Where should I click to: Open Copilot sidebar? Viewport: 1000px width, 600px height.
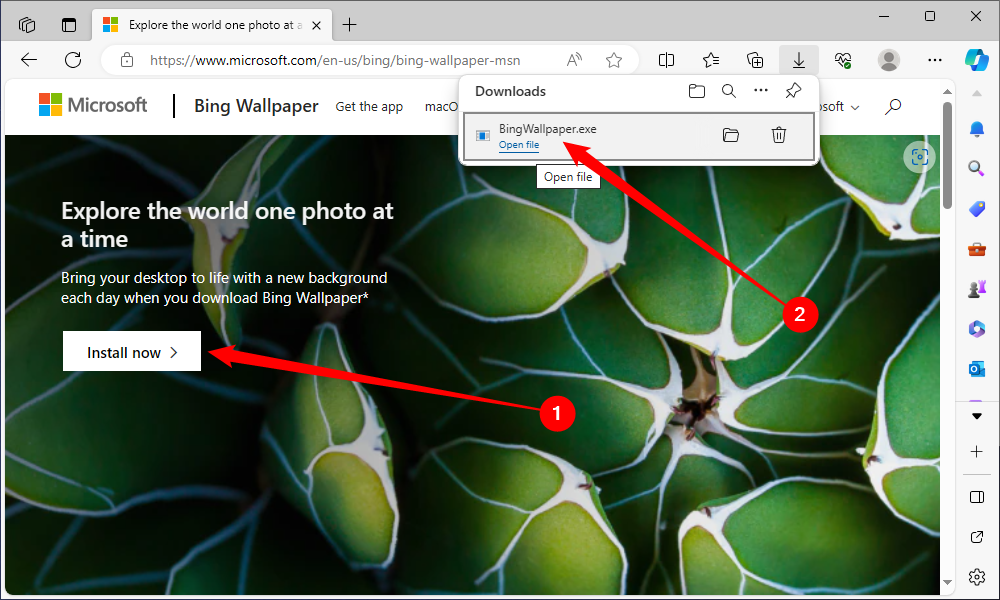pos(976,60)
